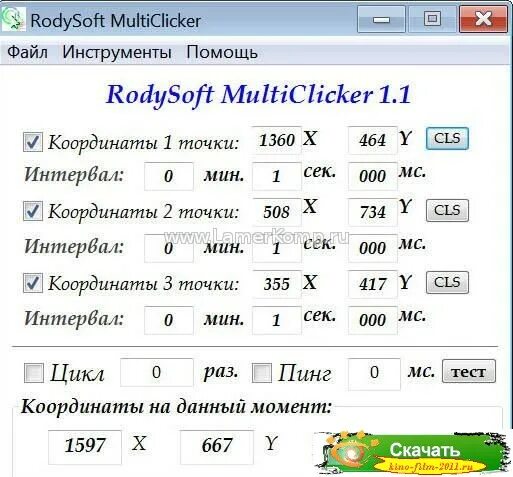The height and width of the screenshot is (477, 513).
Task: Click current Y coordinate field showing 667
Action: tap(217, 446)
